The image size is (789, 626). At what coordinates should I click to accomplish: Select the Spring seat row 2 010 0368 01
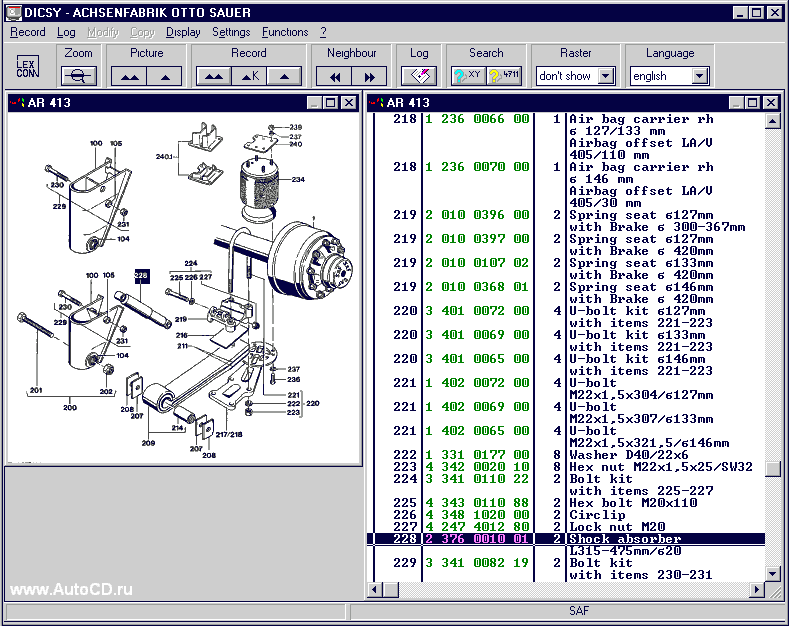click(566, 293)
